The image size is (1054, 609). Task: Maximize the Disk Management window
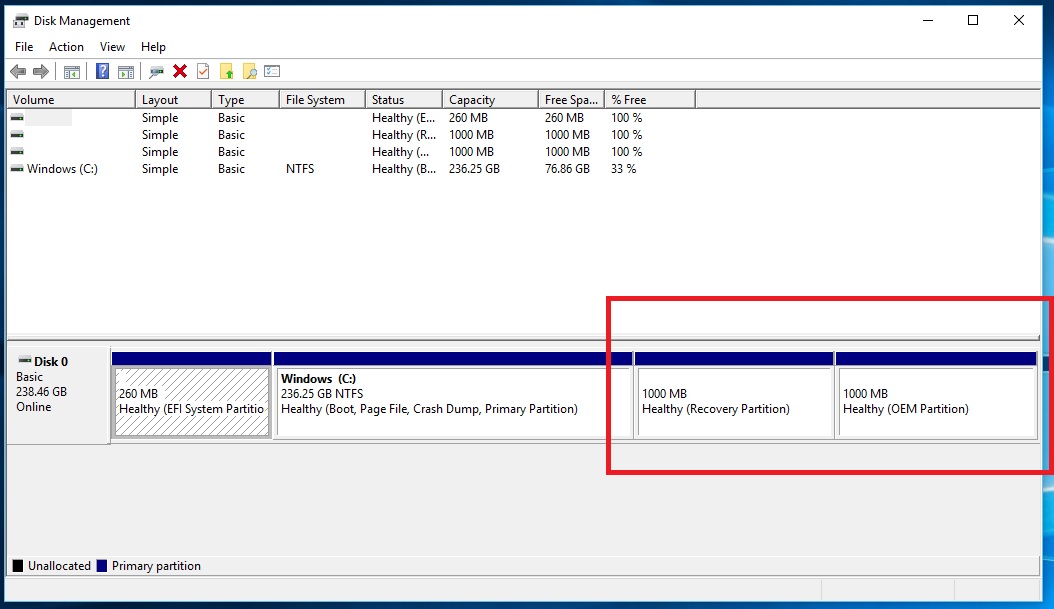click(x=973, y=20)
